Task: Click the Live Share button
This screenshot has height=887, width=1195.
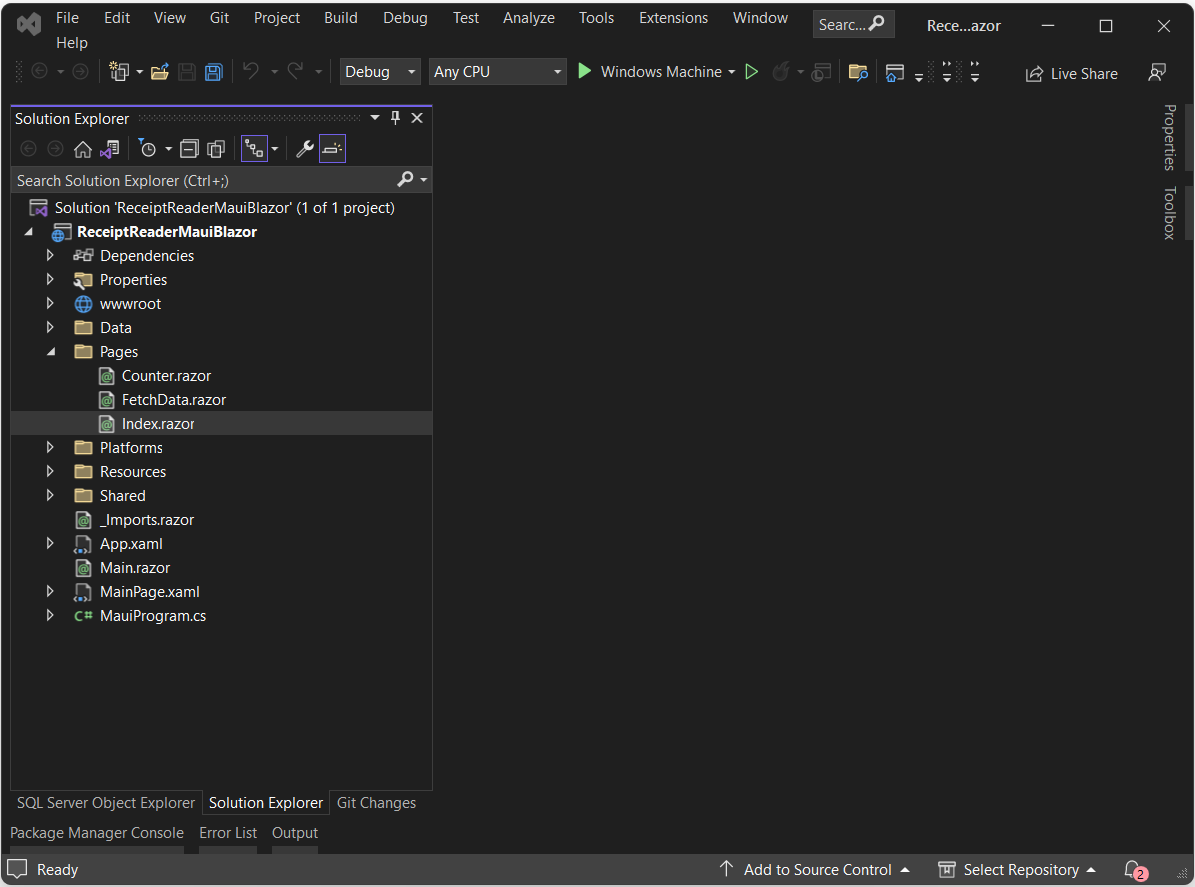Action: click(1072, 74)
